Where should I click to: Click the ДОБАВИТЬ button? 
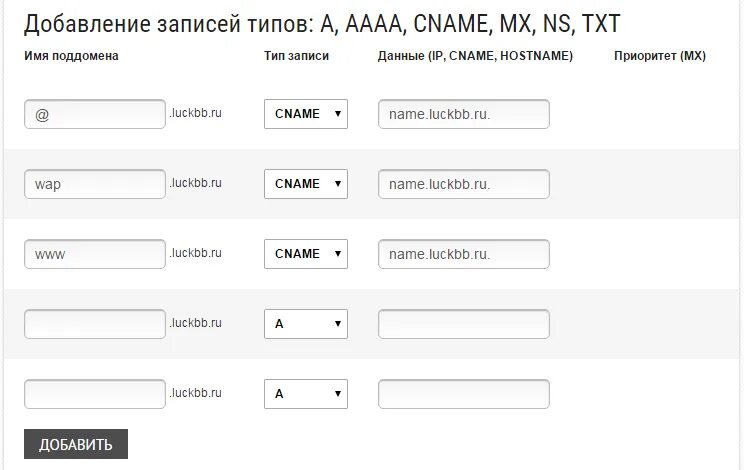(x=76, y=444)
